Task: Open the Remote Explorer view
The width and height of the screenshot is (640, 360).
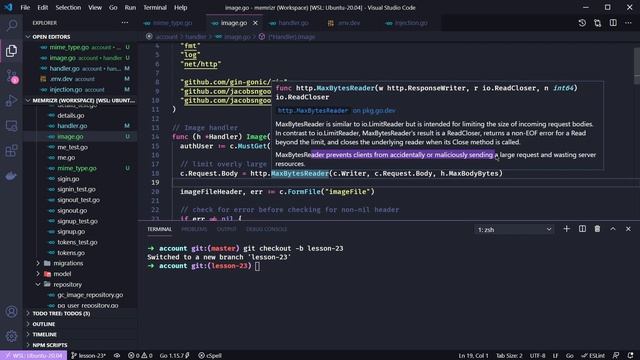Action: click(11, 126)
